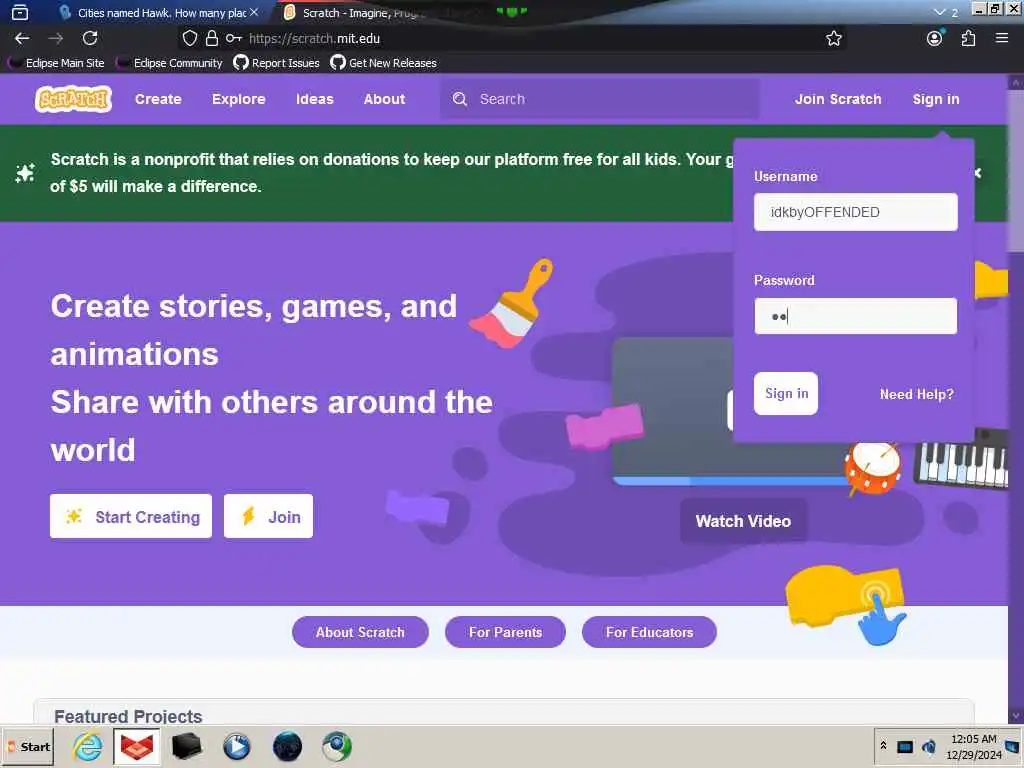This screenshot has height=768, width=1024.
Task: Open Internet Explorer from the taskbar
Action: pyautogui.click(x=88, y=746)
